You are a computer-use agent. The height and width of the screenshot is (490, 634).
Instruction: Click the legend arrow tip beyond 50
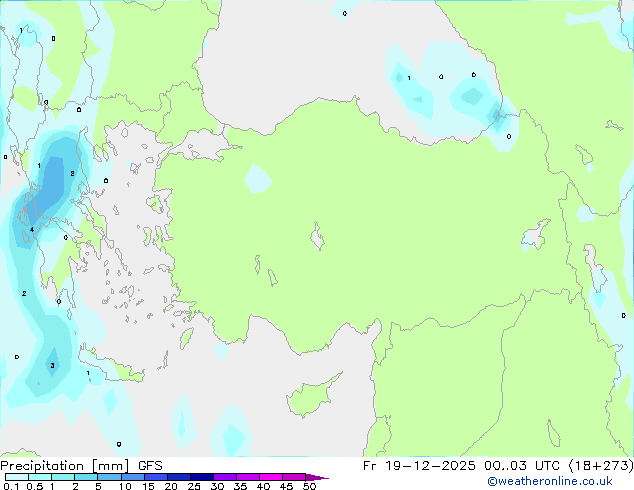(x=317, y=477)
